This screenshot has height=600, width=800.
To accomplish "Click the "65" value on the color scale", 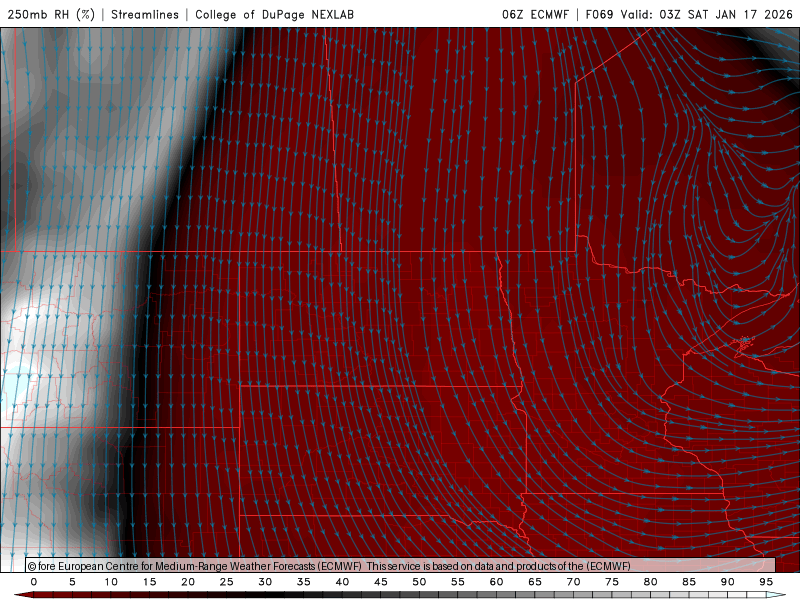I will pos(535,582).
